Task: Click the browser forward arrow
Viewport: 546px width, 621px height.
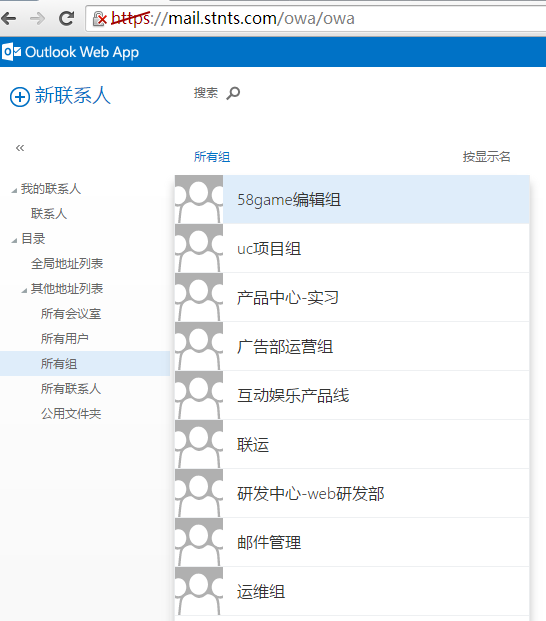Action: 38,18
